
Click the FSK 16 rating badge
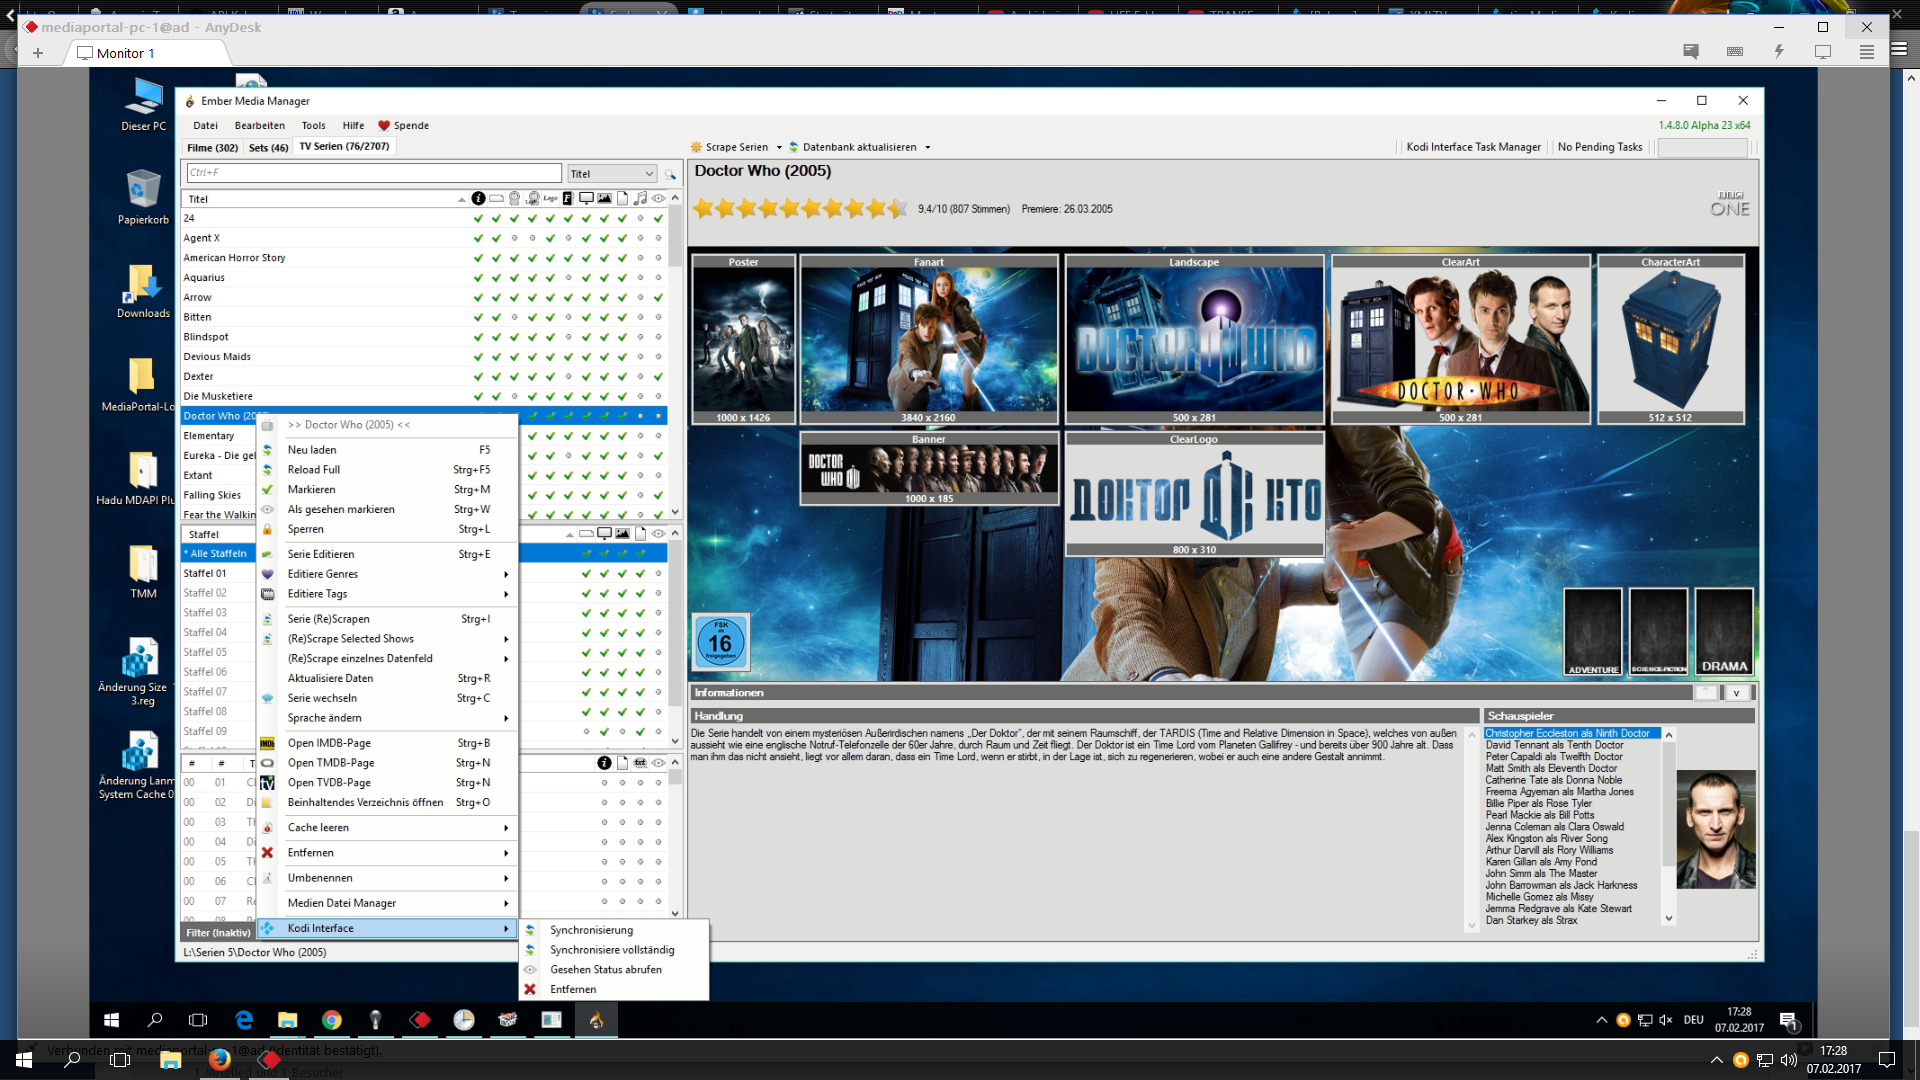721,641
